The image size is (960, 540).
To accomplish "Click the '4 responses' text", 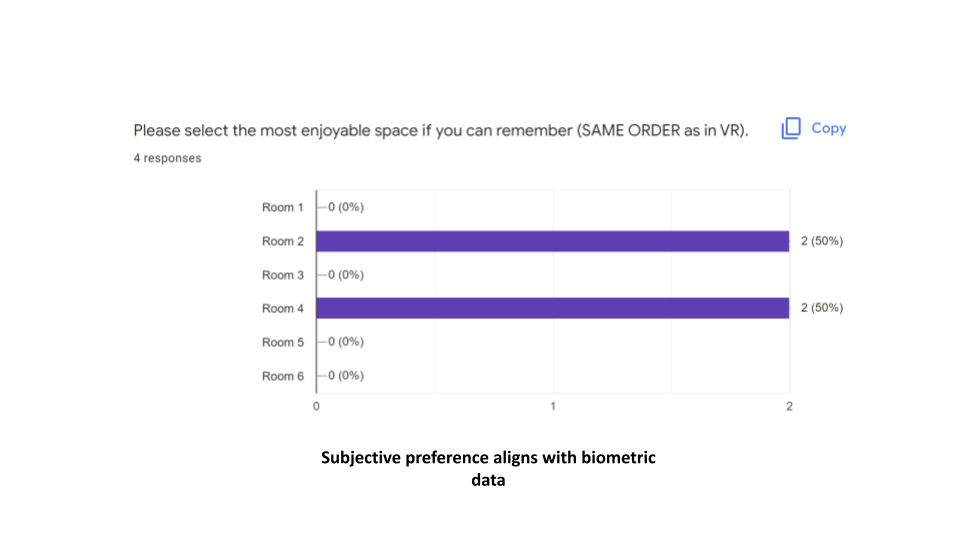I will click(167, 158).
